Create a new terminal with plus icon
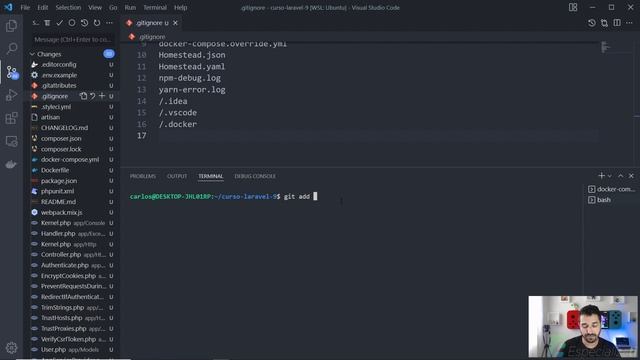 click(601, 176)
